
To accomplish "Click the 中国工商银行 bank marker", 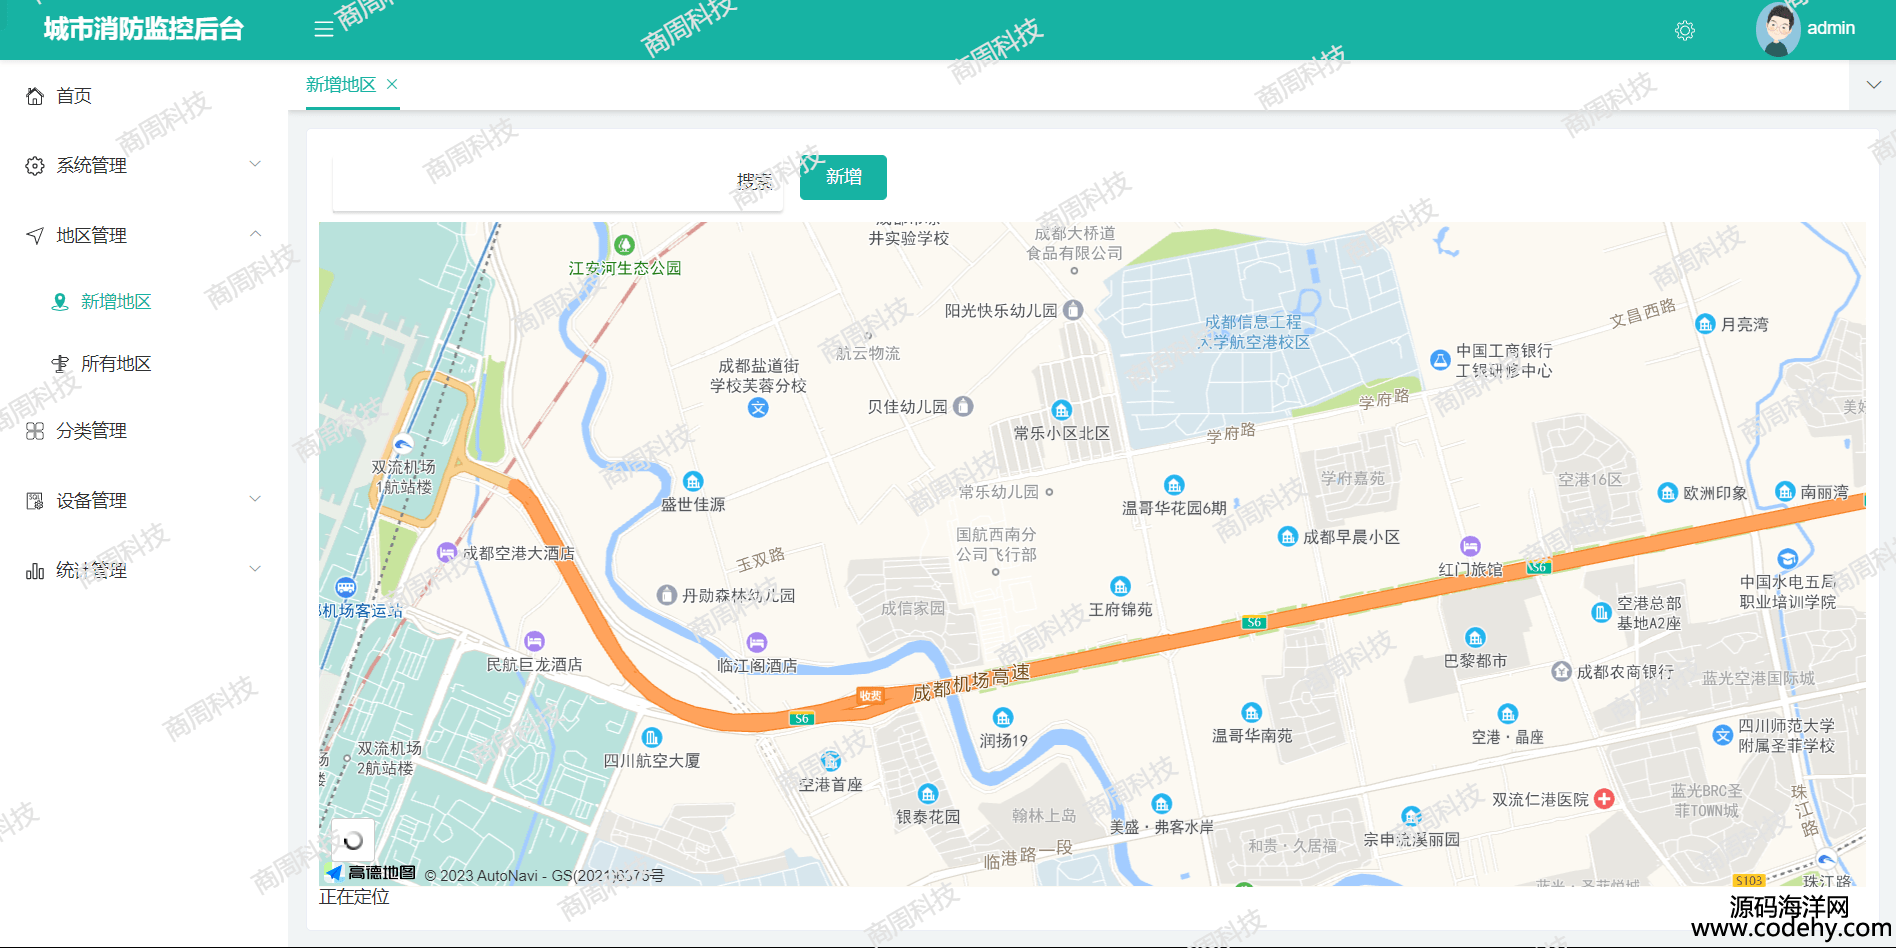I will pyautogui.click(x=1440, y=360).
